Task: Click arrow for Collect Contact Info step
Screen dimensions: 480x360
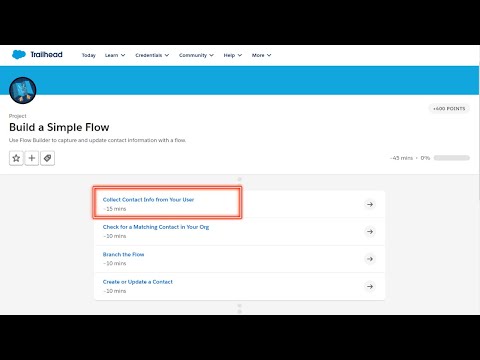Action: coord(370,204)
